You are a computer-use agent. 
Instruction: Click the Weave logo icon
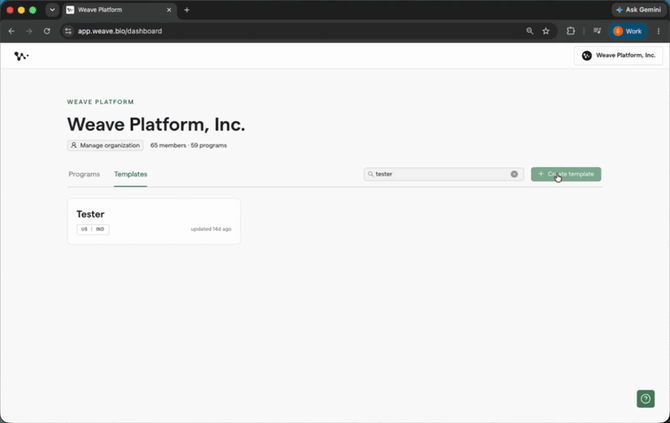(21, 56)
